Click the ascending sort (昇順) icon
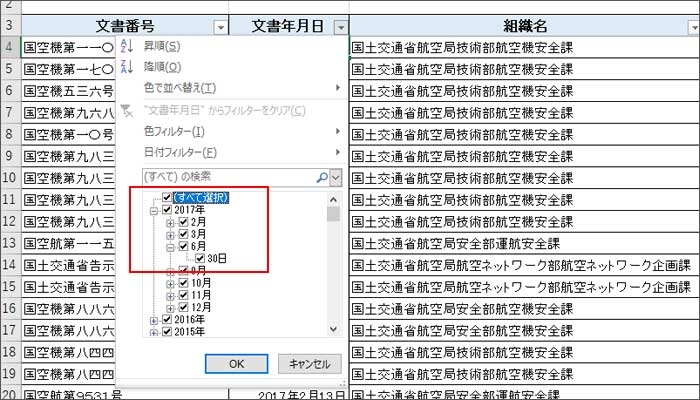Screen dimensions: 700x400 point(126,46)
